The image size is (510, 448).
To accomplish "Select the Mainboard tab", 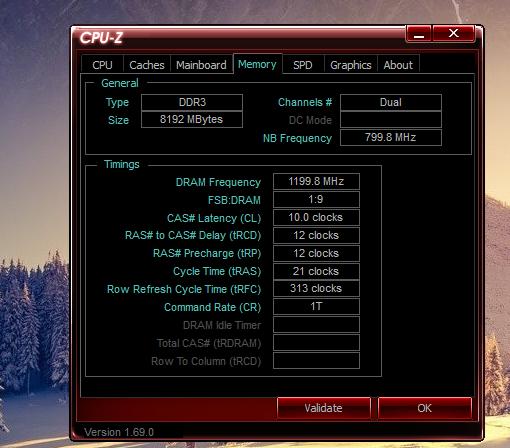I will [201, 65].
